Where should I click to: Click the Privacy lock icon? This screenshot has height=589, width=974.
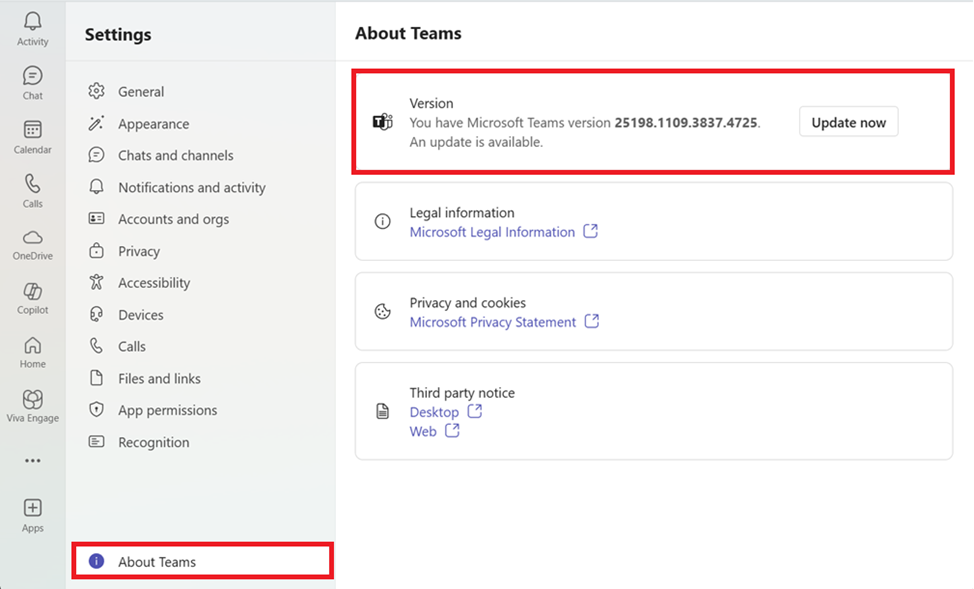pyautogui.click(x=96, y=250)
